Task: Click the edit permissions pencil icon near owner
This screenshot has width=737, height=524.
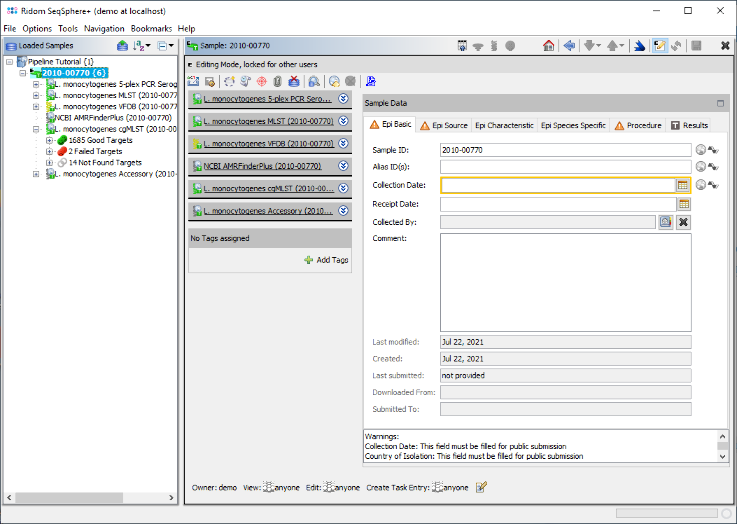Action: (x=481, y=487)
